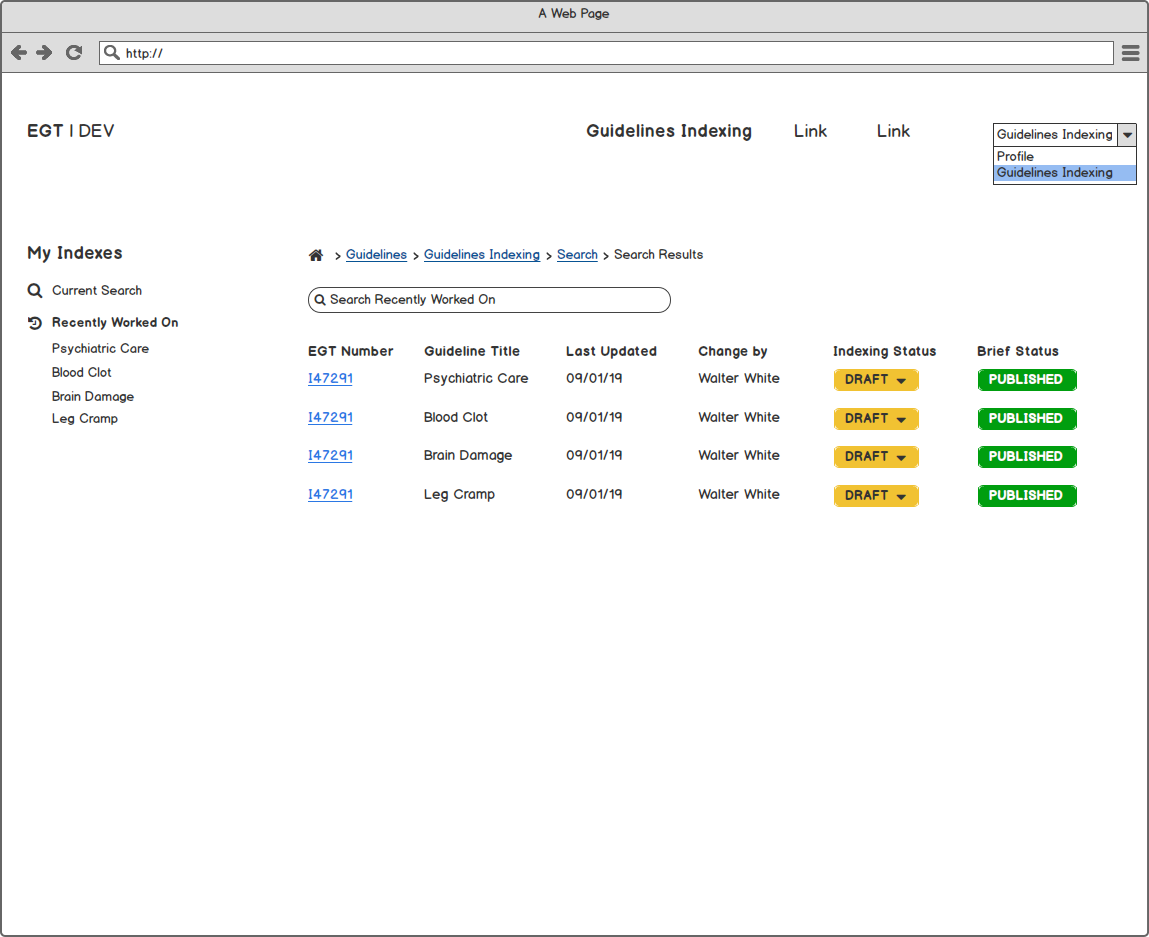The height and width of the screenshot is (937, 1149).
Task: Select Profile from the dropdown list
Action: point(1015,157)
